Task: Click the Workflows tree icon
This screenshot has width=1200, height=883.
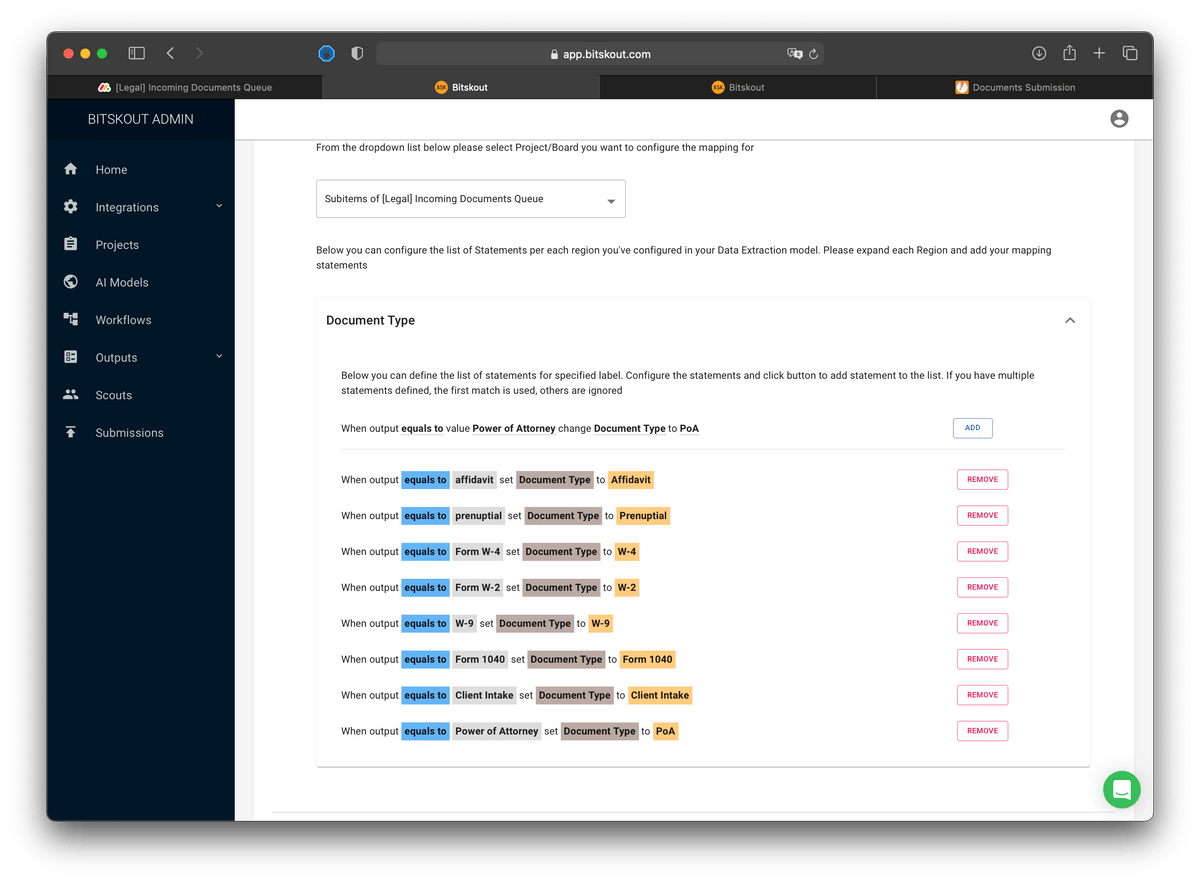Action: [70, 319]
